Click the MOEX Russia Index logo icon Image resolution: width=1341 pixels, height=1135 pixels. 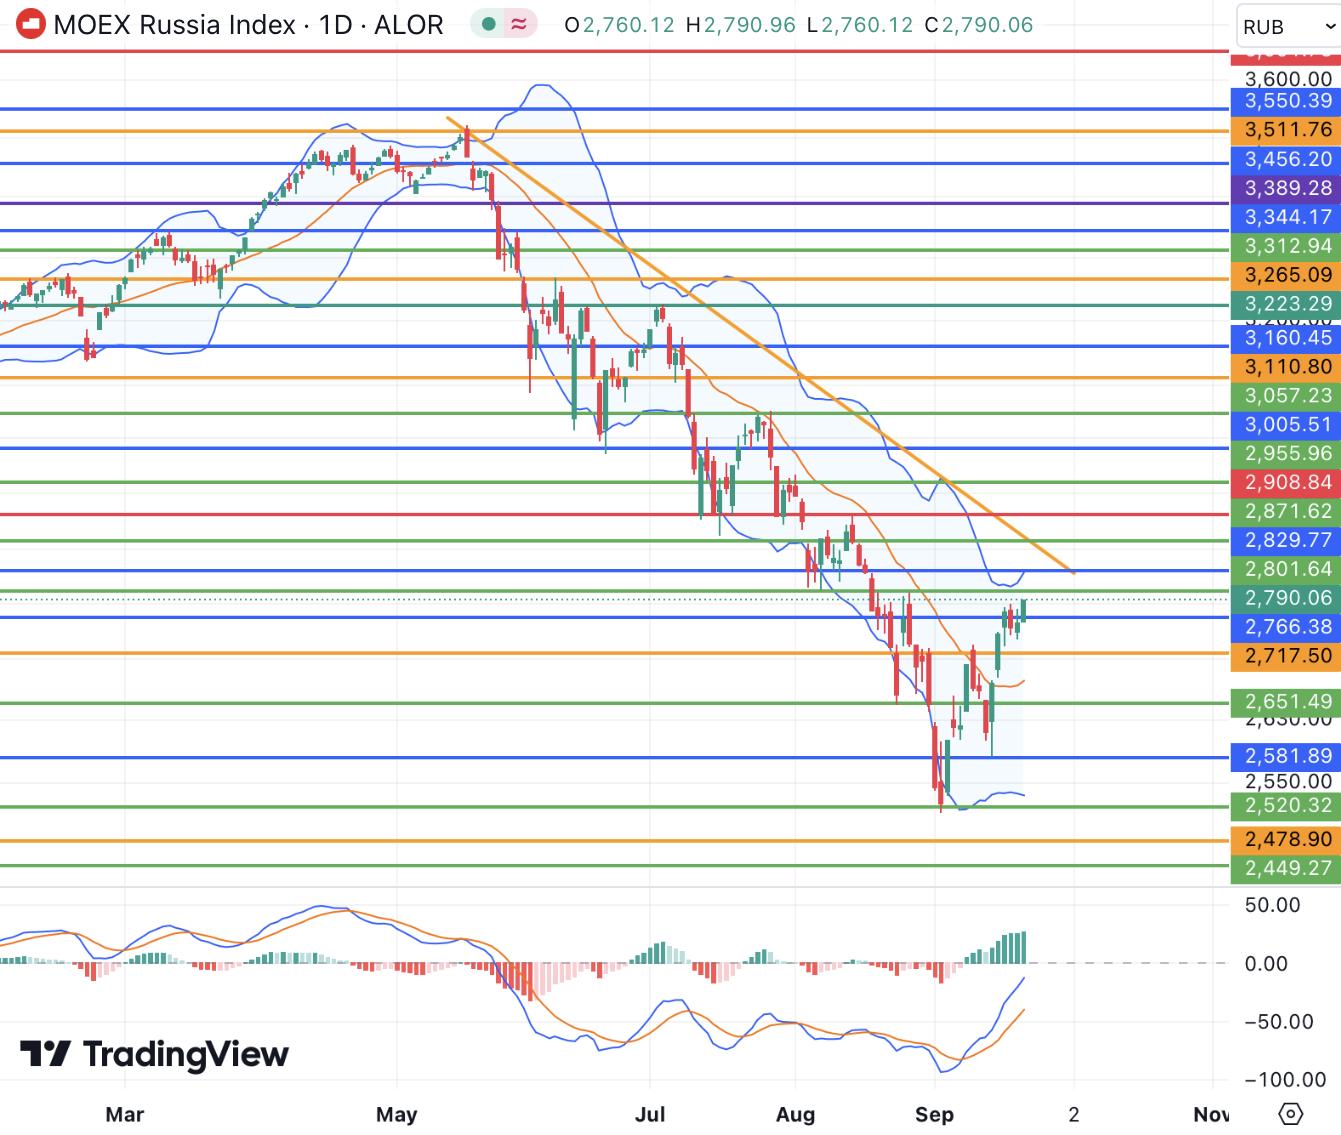point(30,24)
